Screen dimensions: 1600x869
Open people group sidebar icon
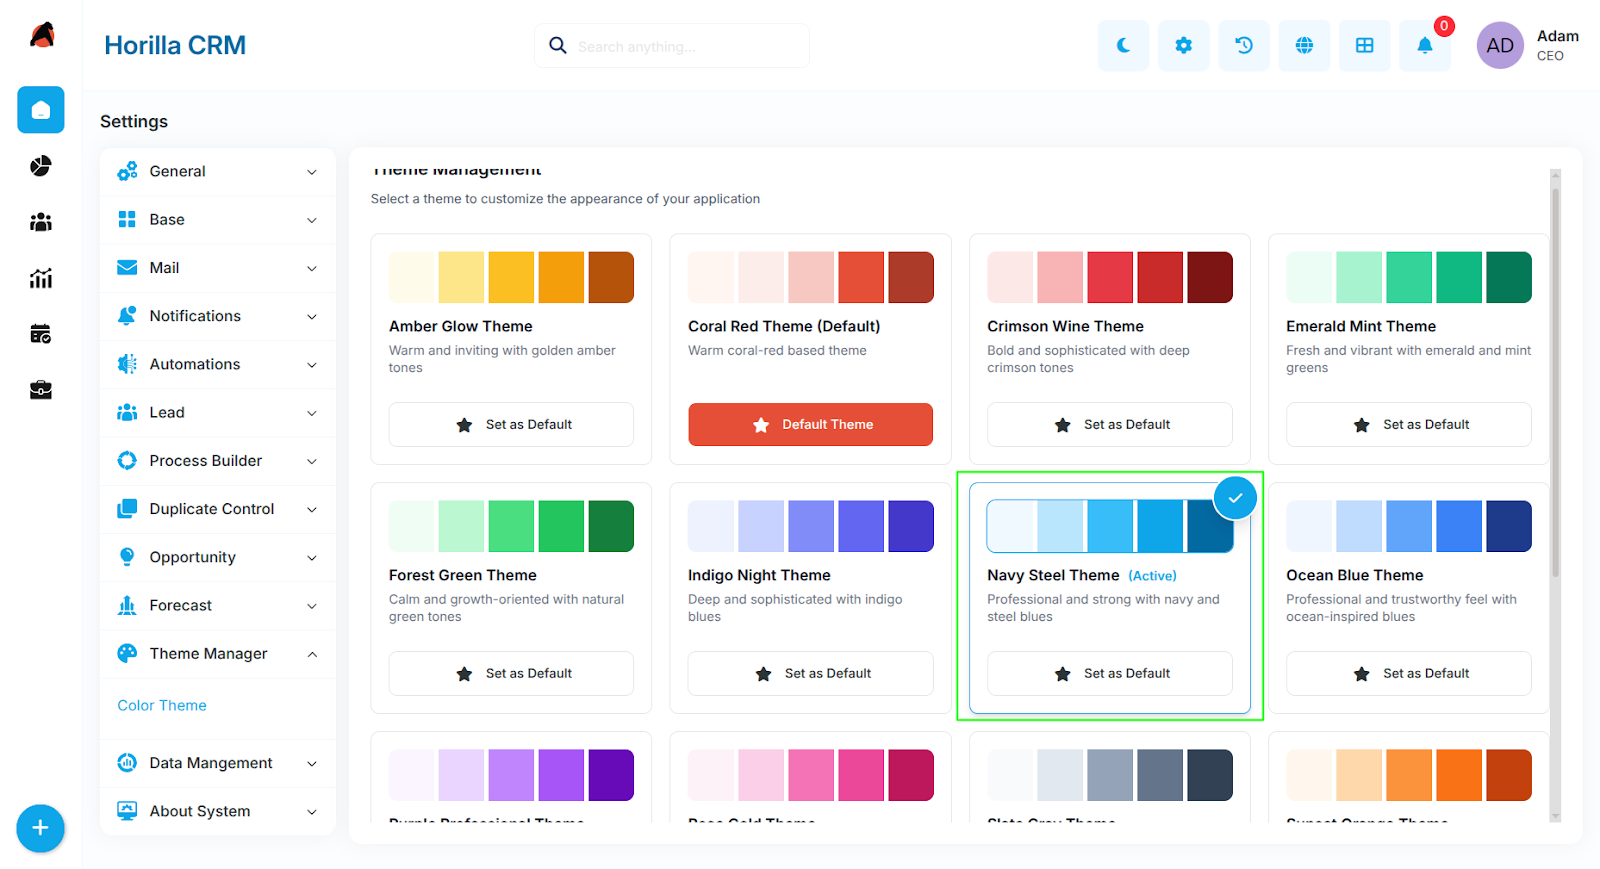(x=41, y=222)
